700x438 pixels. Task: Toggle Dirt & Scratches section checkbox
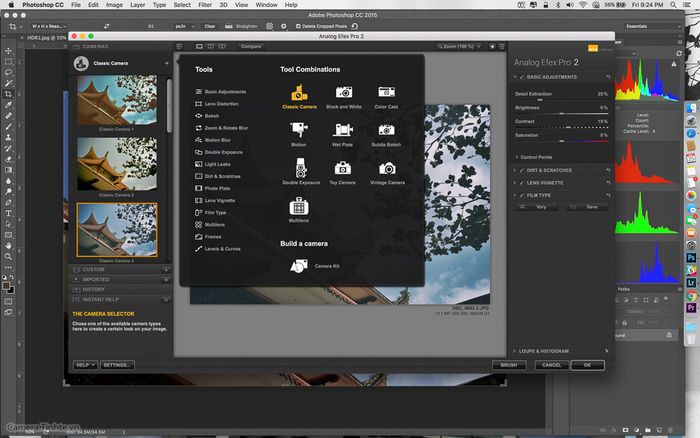click(x=522, y=171)
